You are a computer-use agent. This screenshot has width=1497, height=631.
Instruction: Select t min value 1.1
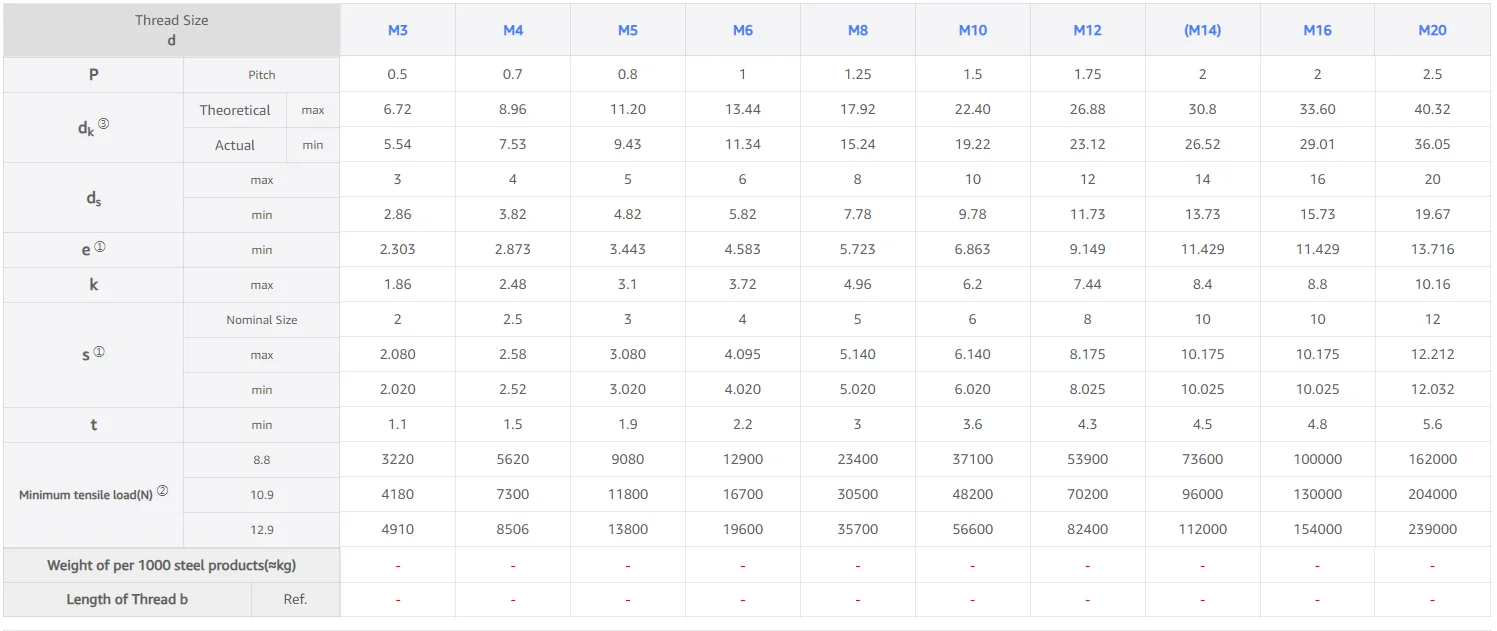pos(398,424)
